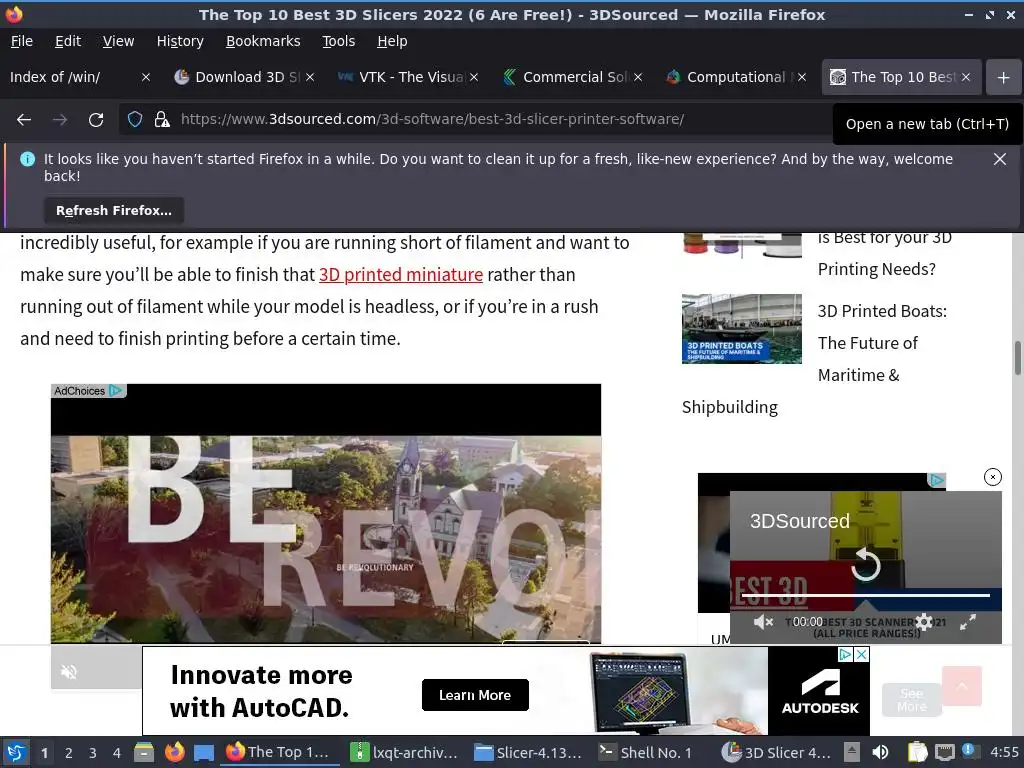This screenshot has width=1024, height=768.
Task: Open the 3D Printed Boats article thumbnail
Action: [741, 328]
